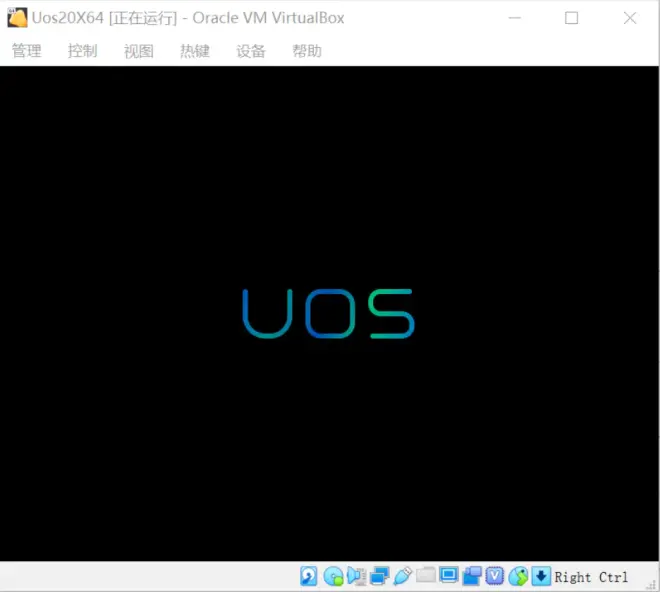660x592 pixels.
Task: Click the purple virtualization V indicator
Action: [x=495, y=576]
